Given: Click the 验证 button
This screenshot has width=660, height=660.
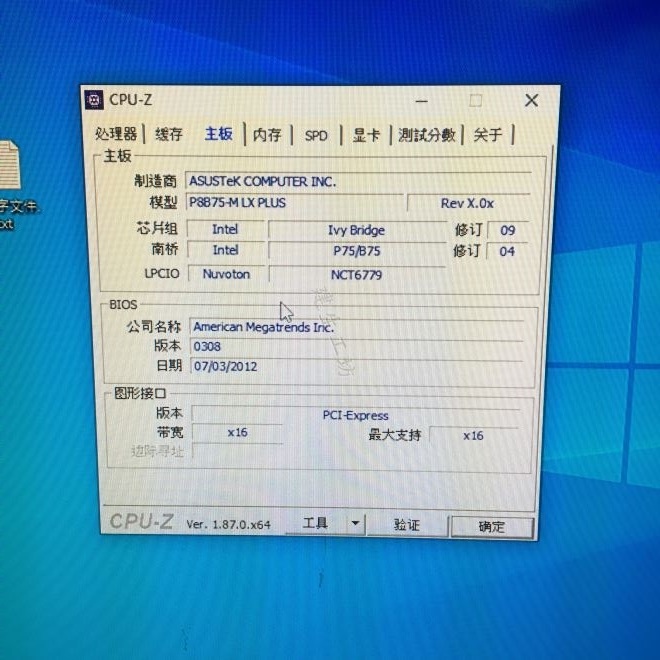Looking at the screenshot, I should pos(407,525).
